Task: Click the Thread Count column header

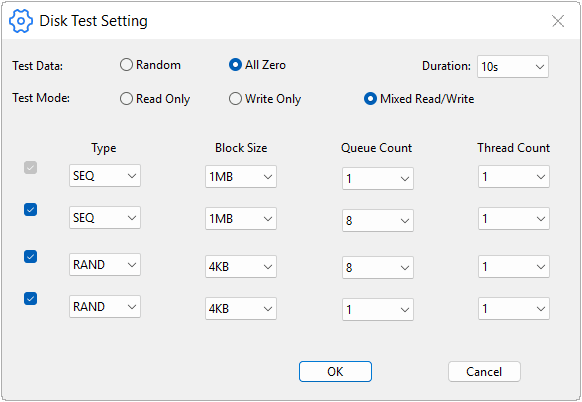Action: coord(513,148)
